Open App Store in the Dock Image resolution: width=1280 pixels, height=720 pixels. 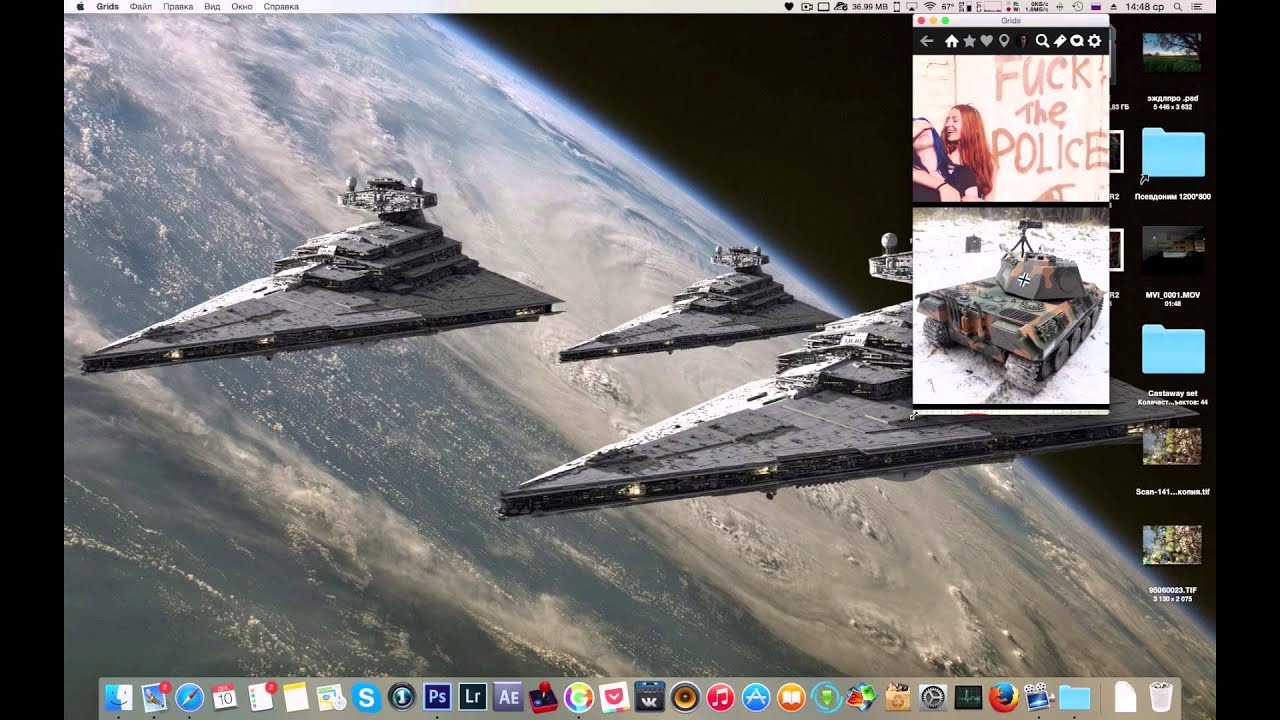[x=756, y=697]
